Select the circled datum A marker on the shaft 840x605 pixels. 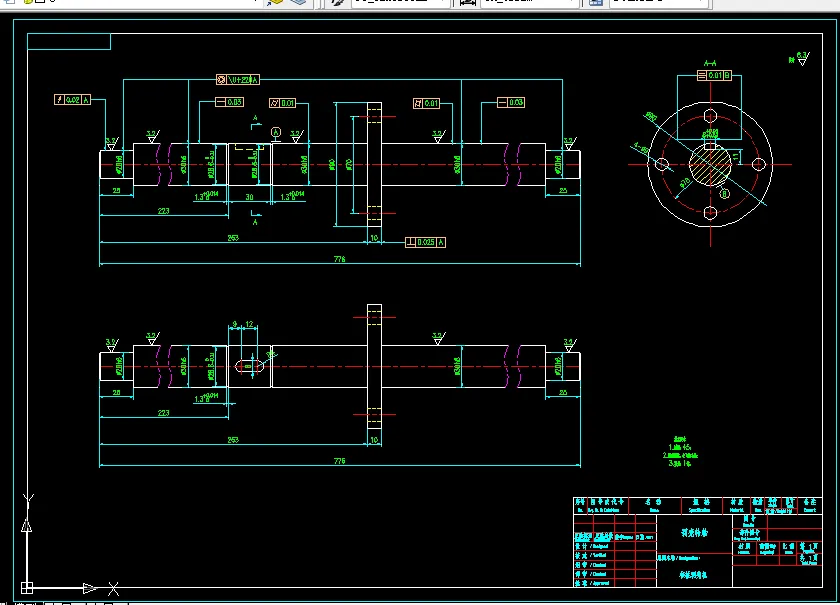276,132
